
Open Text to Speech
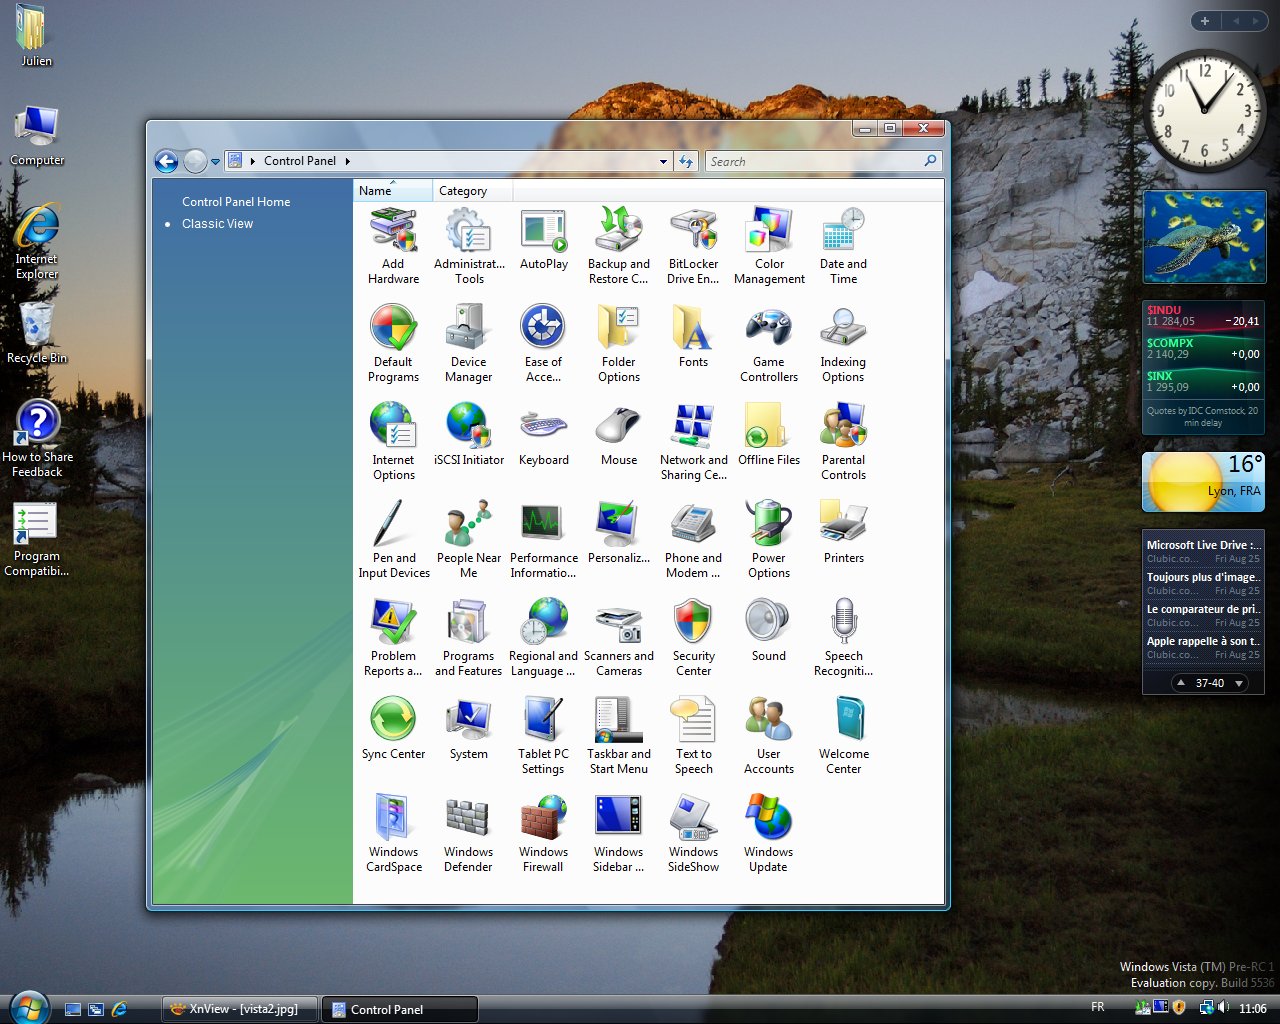pyautogui.click(x=693, y=736)
